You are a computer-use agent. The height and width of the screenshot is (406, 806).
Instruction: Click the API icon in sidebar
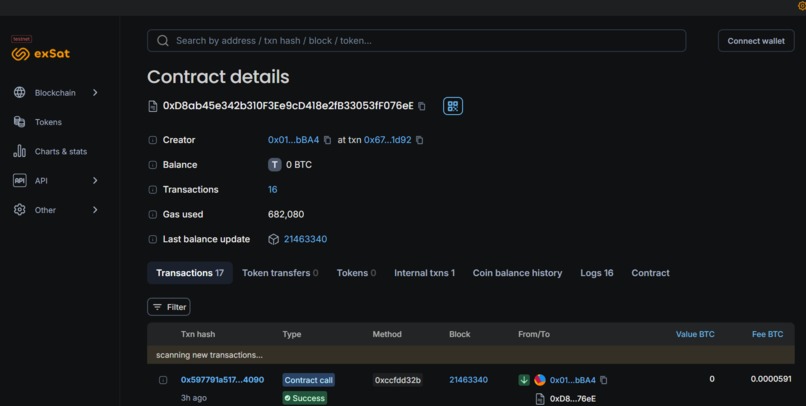coord(20,180)
